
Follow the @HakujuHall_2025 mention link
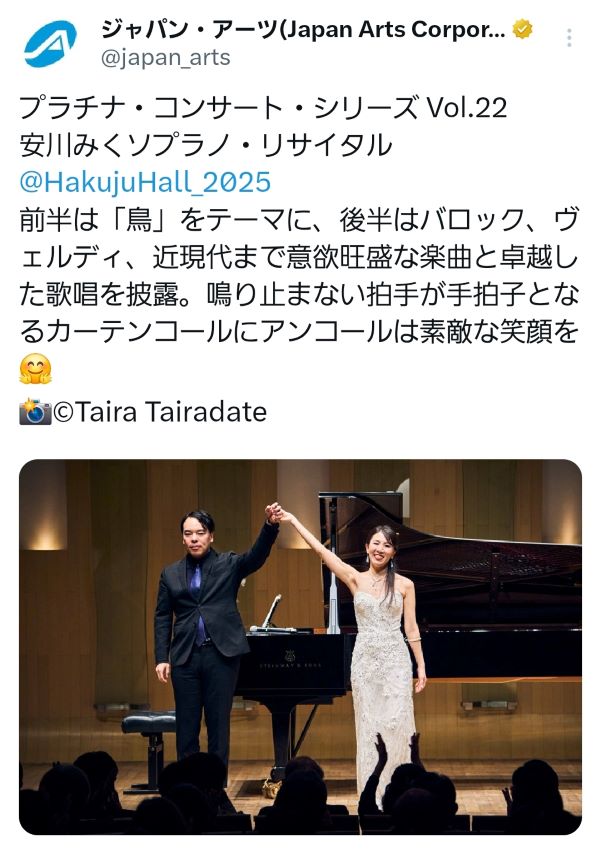tap(145, 181)
